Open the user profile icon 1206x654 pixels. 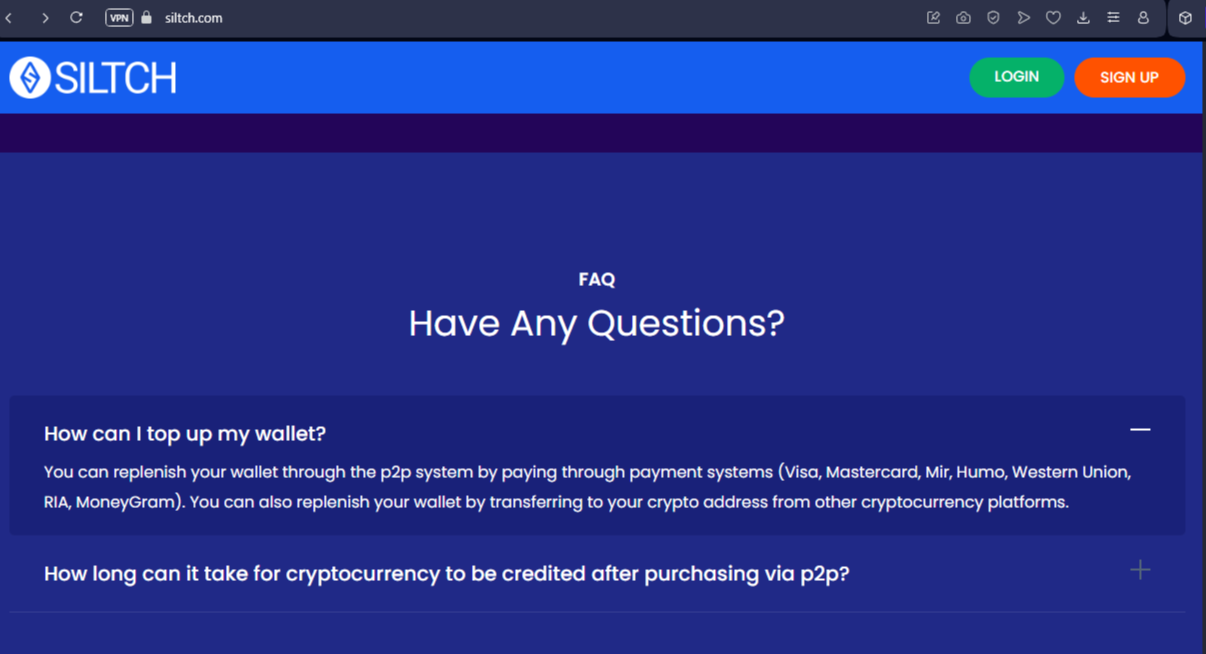1143,18
